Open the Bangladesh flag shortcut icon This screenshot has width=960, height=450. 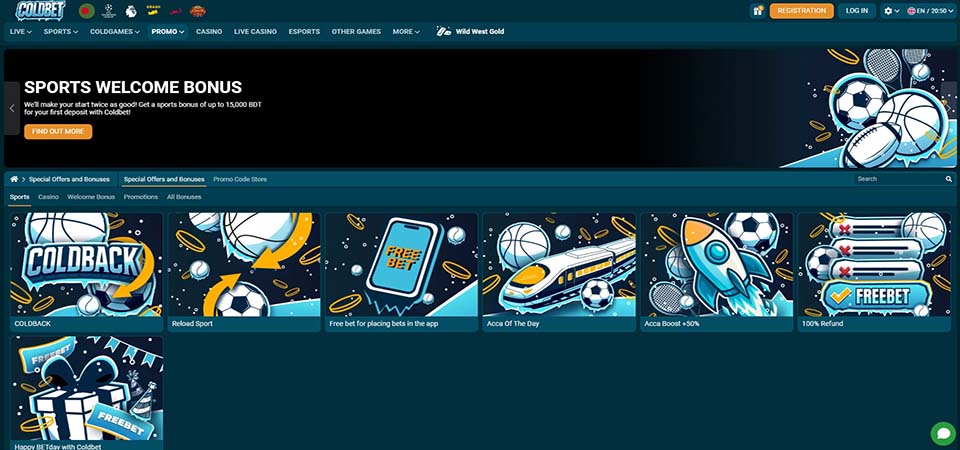[x=87, y=10]
